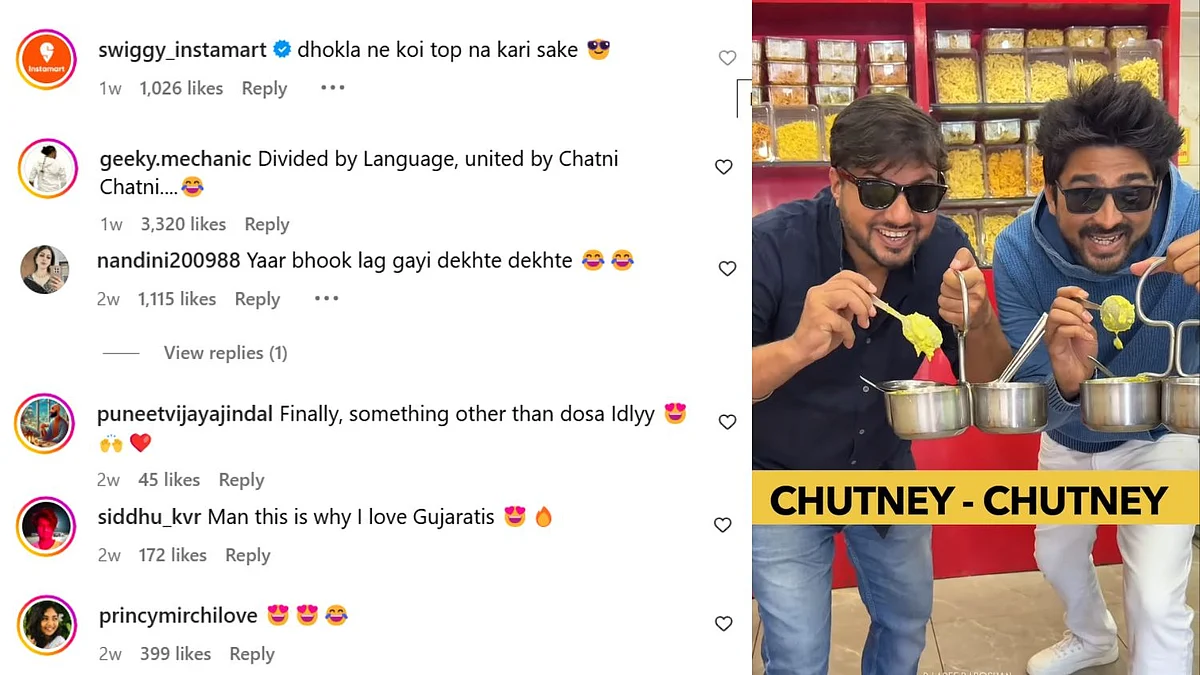
Task: Like princymirchilove's emoji comment
Action: pos(724,624)
